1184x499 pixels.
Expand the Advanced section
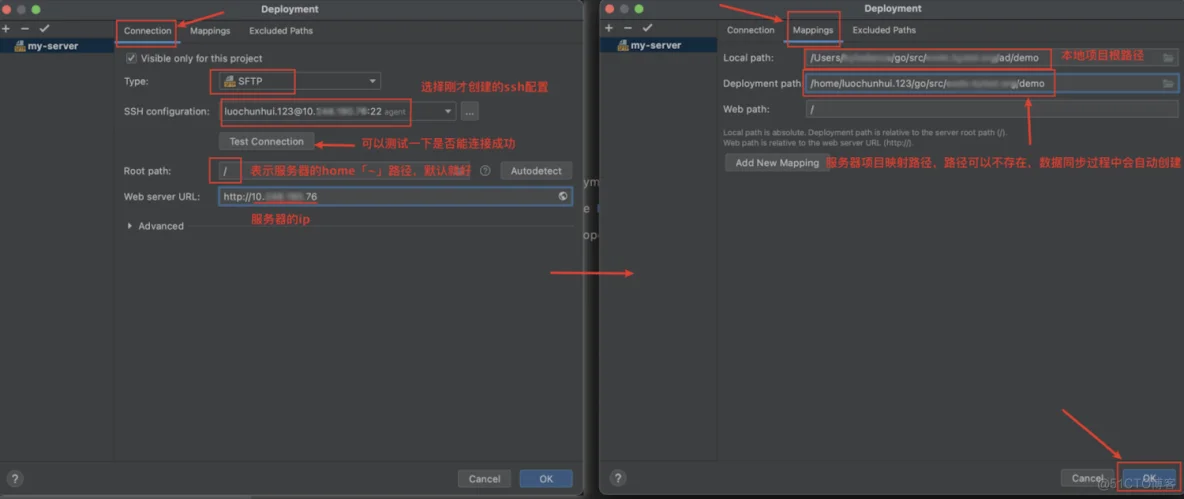130,226
